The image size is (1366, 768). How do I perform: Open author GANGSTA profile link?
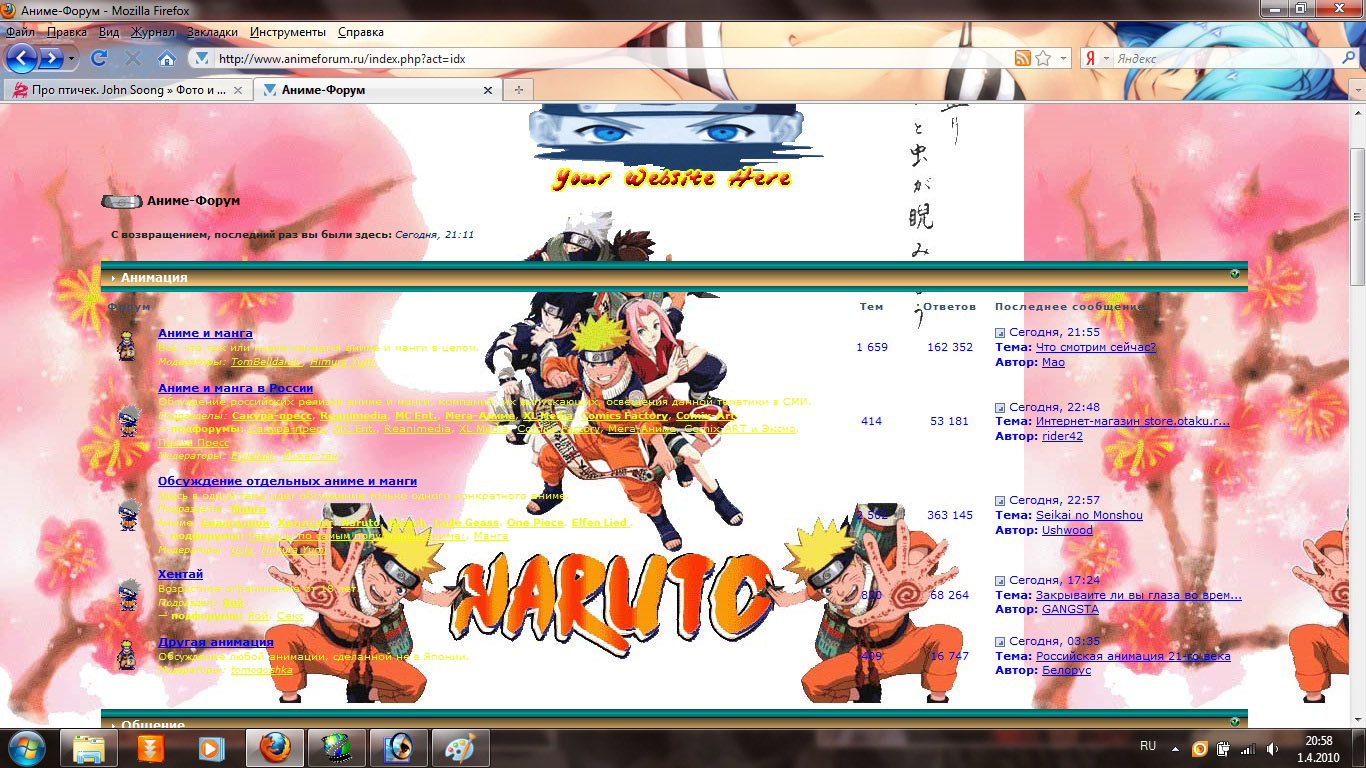pyautogui.click(x=1070, y=609)
